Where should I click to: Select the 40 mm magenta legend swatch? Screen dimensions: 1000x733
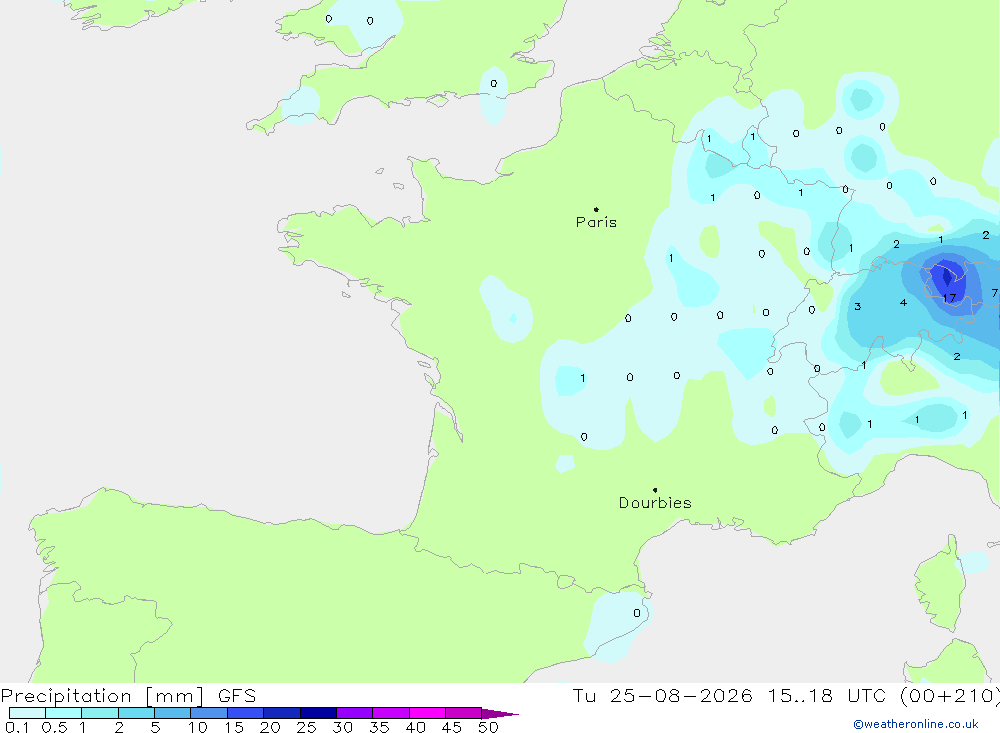click(x=427, y=713)
